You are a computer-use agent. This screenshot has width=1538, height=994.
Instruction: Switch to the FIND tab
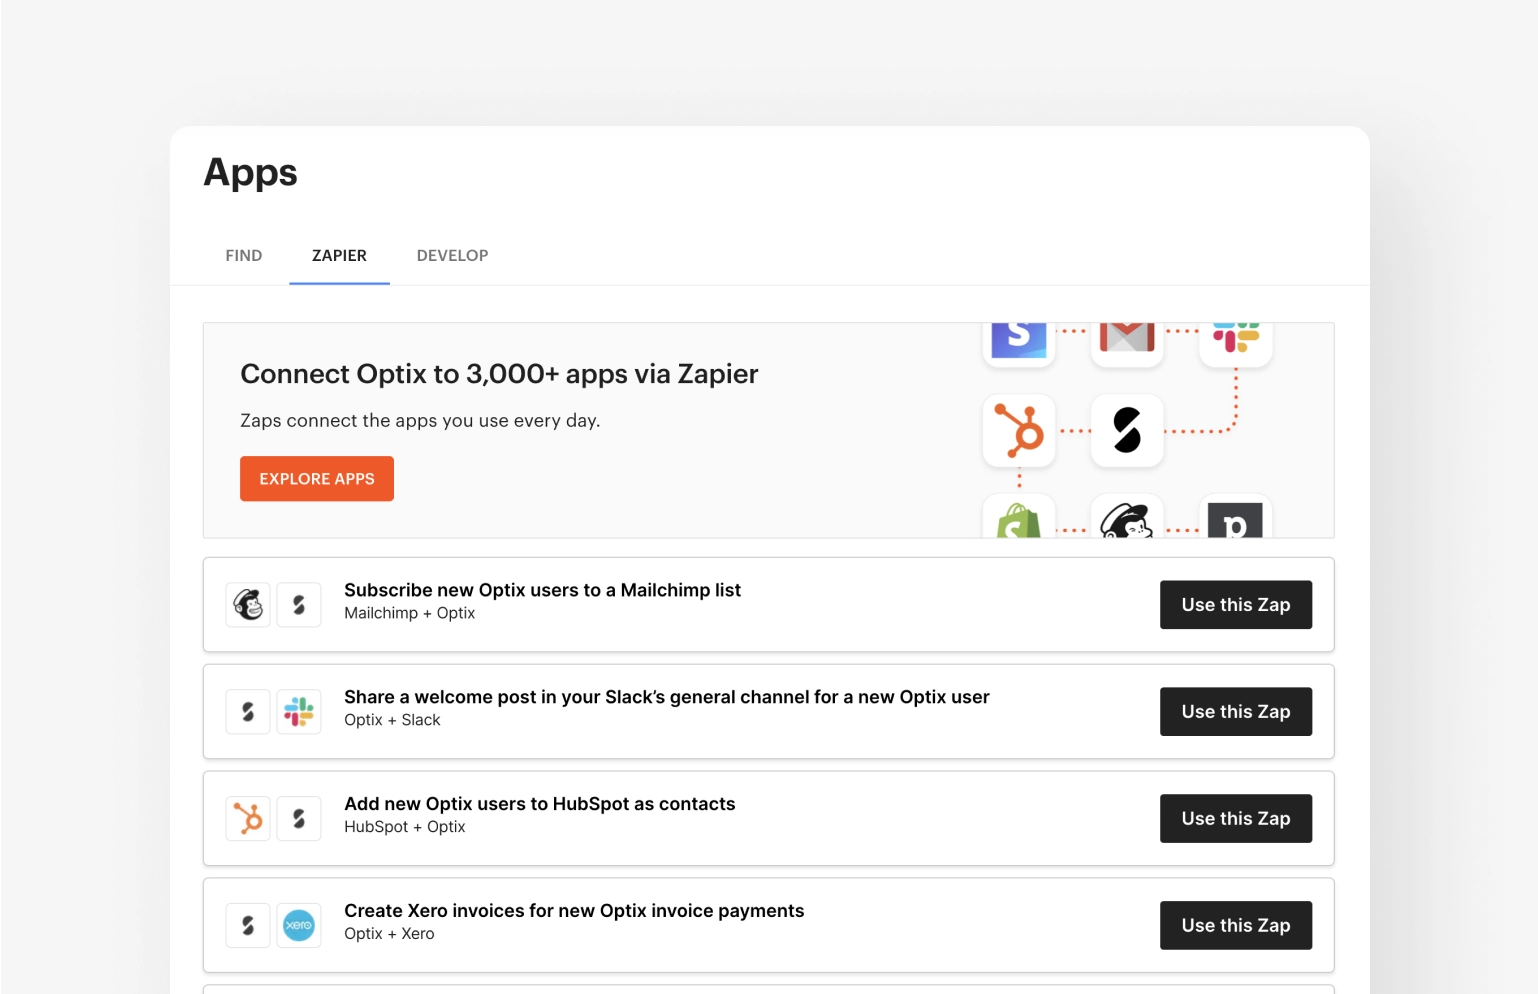[x=243, y=255]
